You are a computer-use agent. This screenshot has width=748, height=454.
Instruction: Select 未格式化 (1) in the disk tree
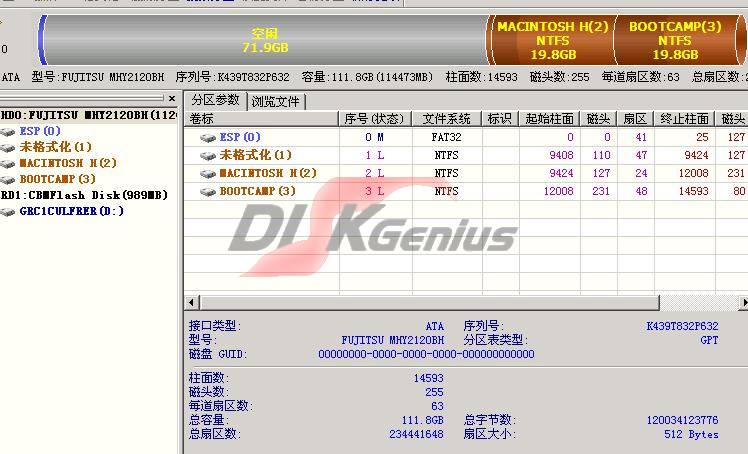tap(55, 147)
